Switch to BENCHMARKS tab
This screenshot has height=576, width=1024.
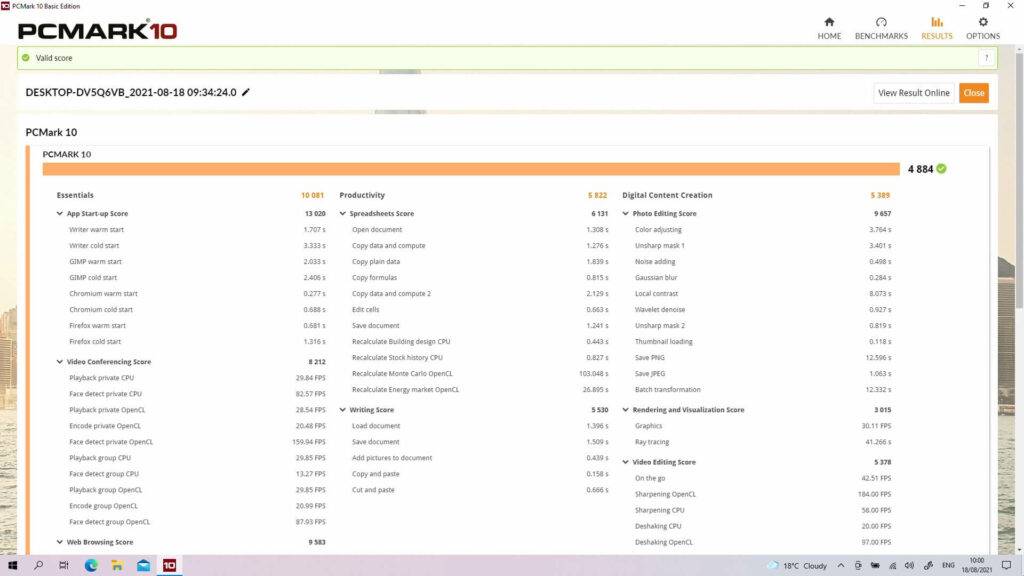point(881,29)
